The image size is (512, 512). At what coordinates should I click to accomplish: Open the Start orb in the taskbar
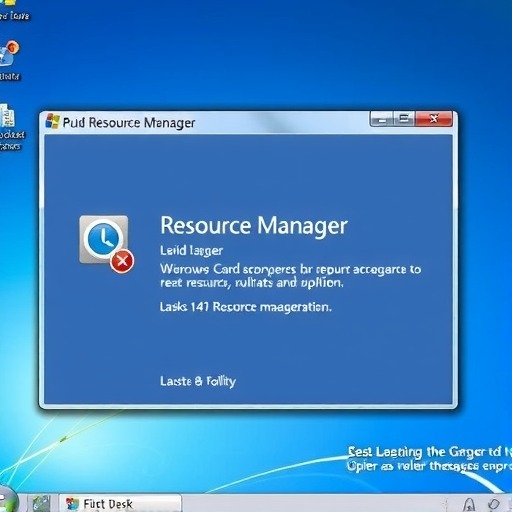[6, 501]
